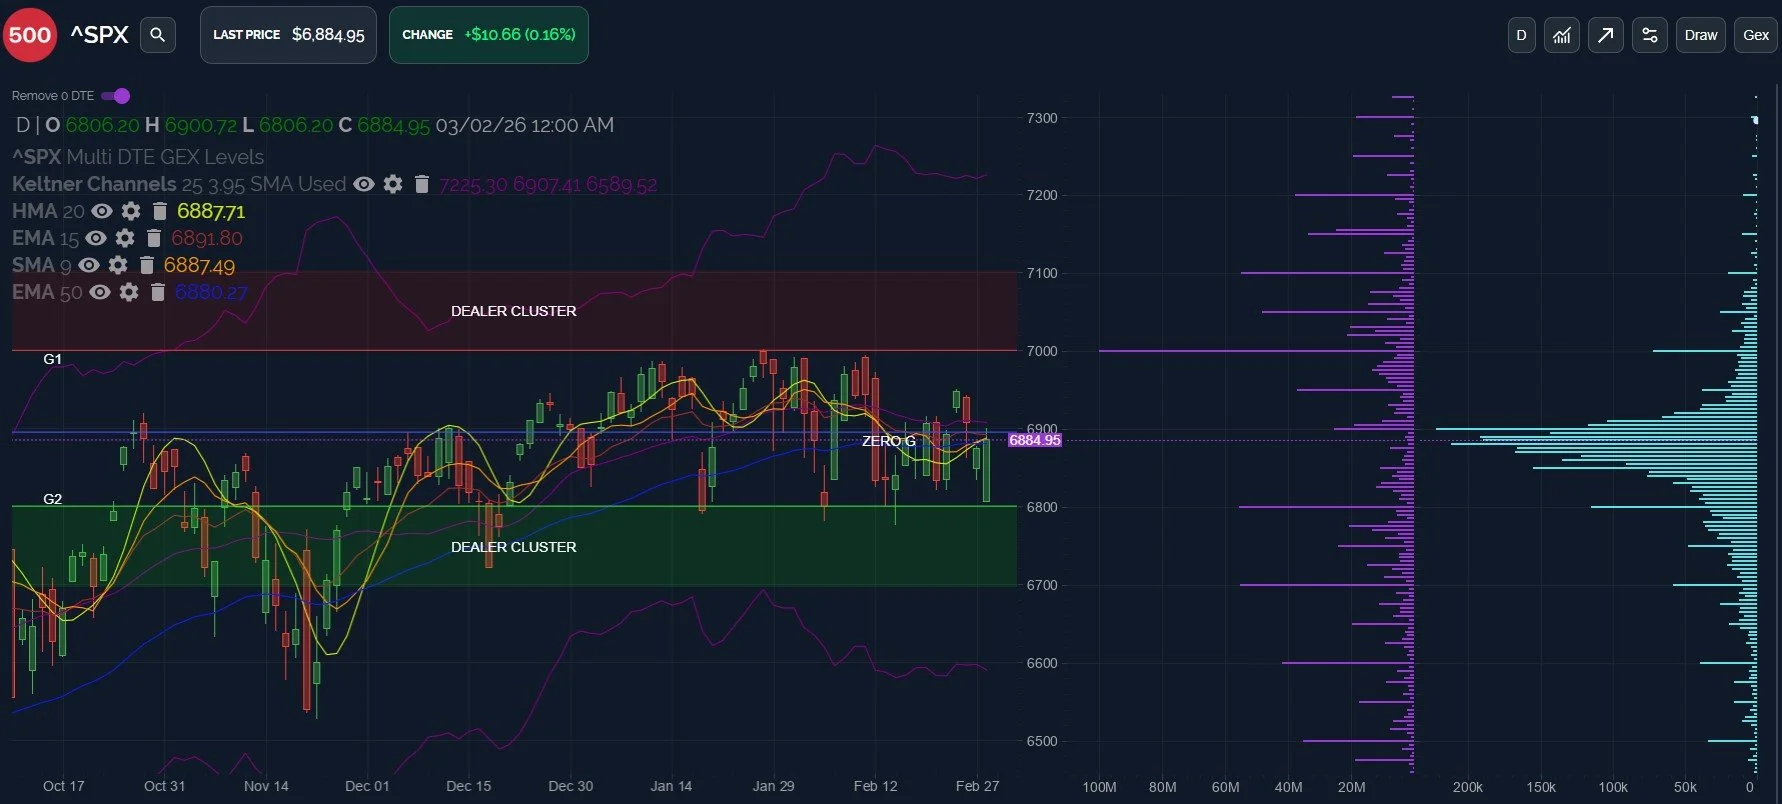Click the HMA value 6887.71

point(211,211)
